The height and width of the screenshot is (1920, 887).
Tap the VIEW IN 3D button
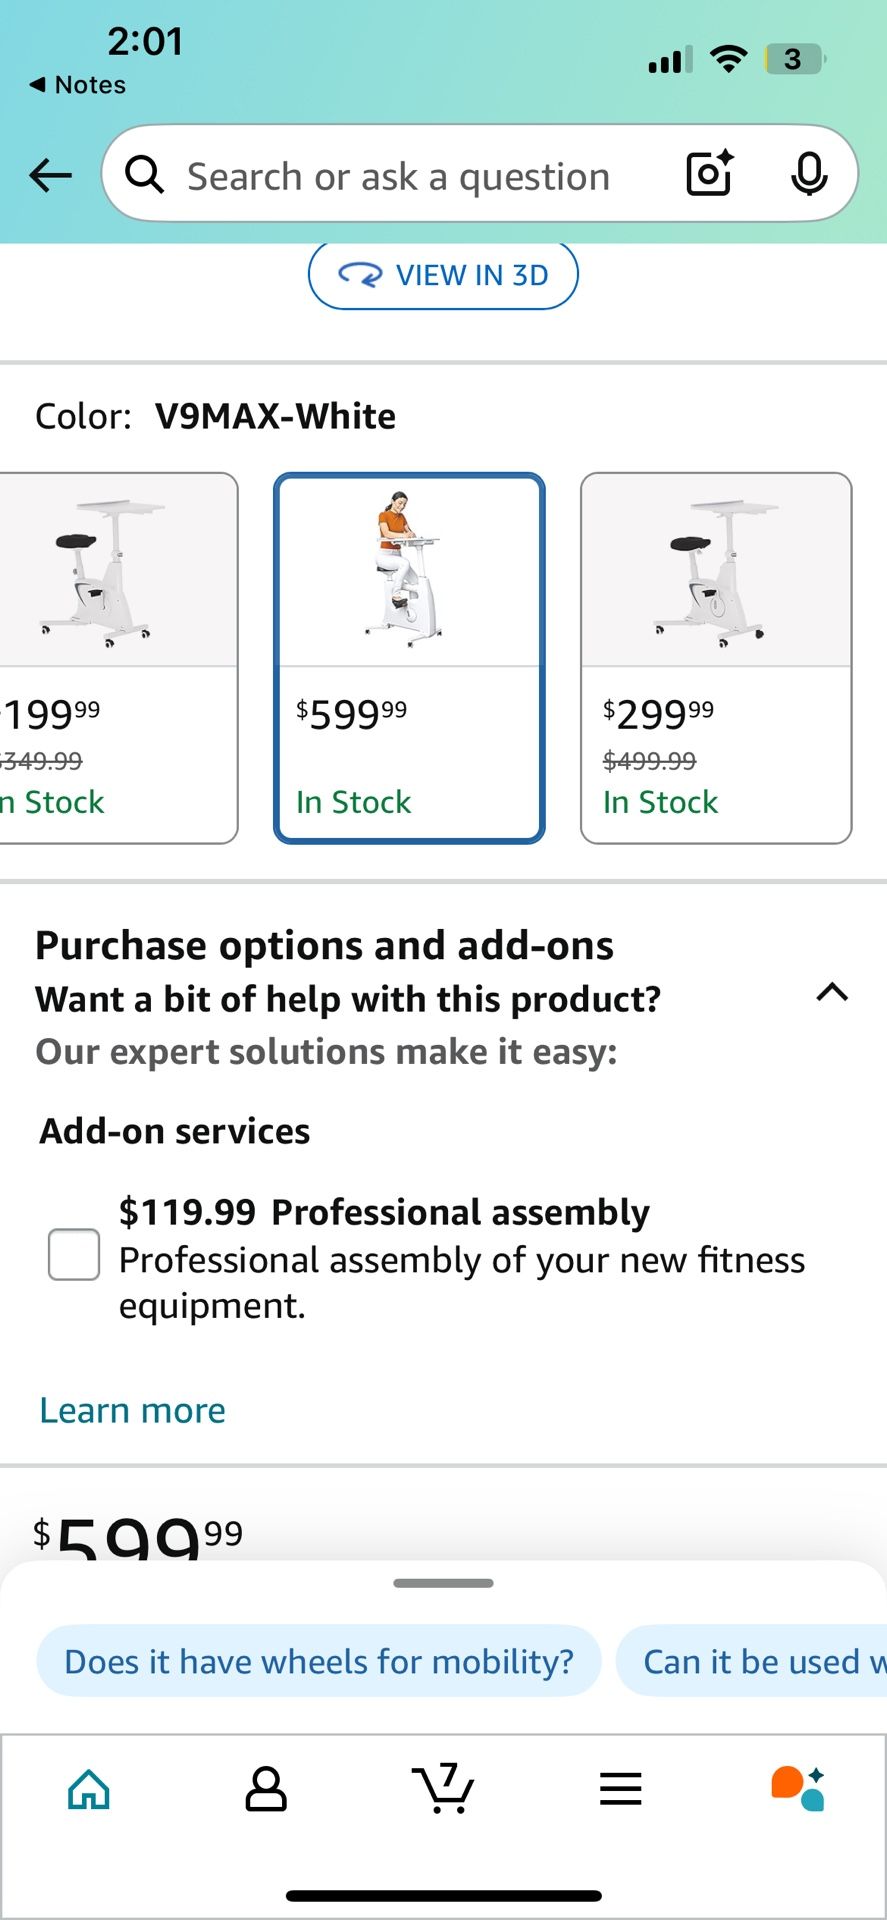(x=443, y=275)
